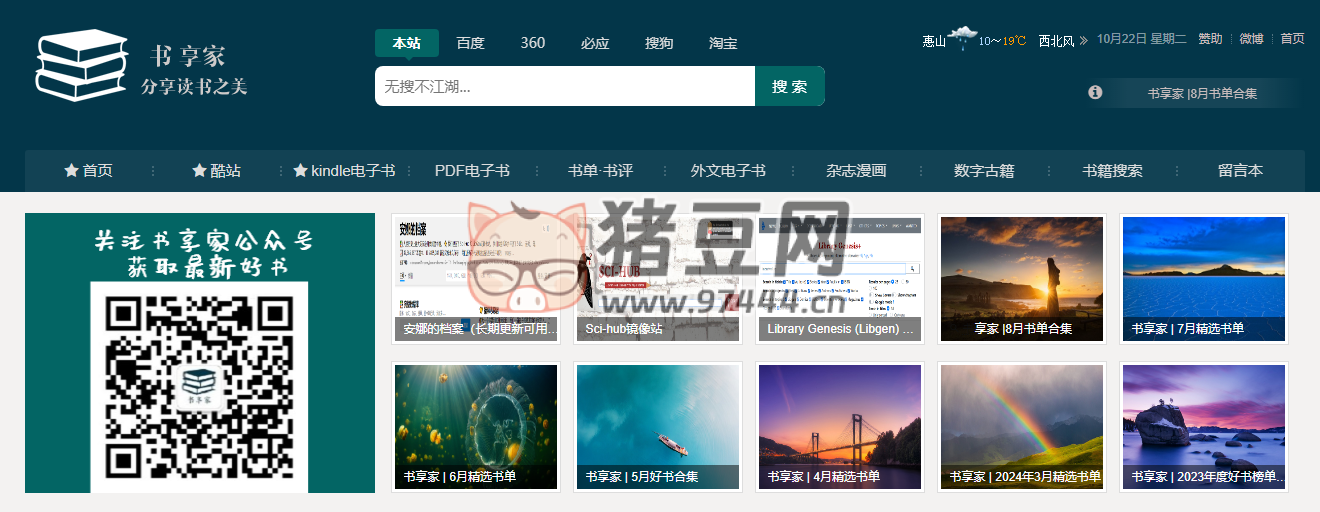
Task: Click the top-right 首页 link
Action: coord(1292,39)
